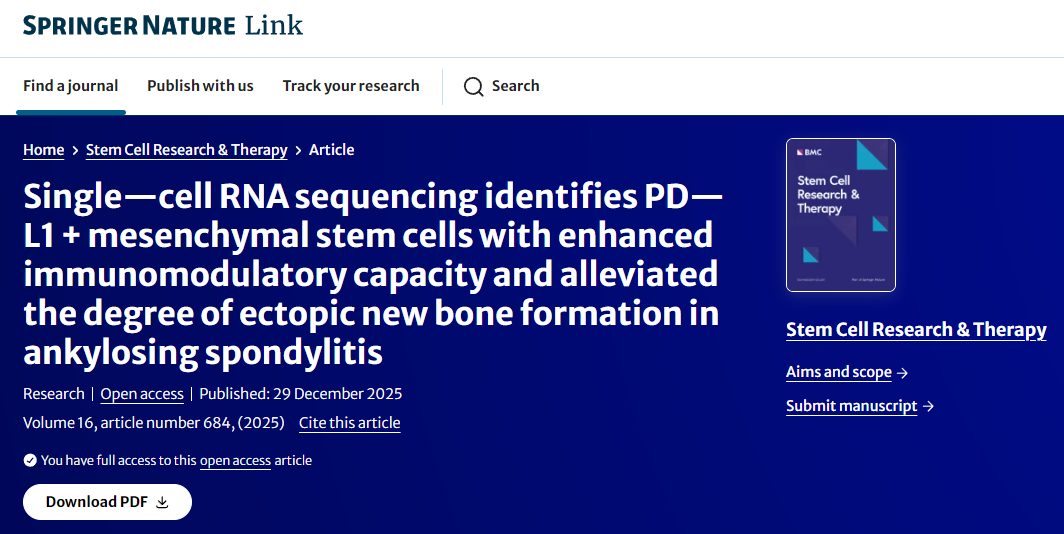
Task: Click the full access checkmark icon
Action: coord(30,461)
